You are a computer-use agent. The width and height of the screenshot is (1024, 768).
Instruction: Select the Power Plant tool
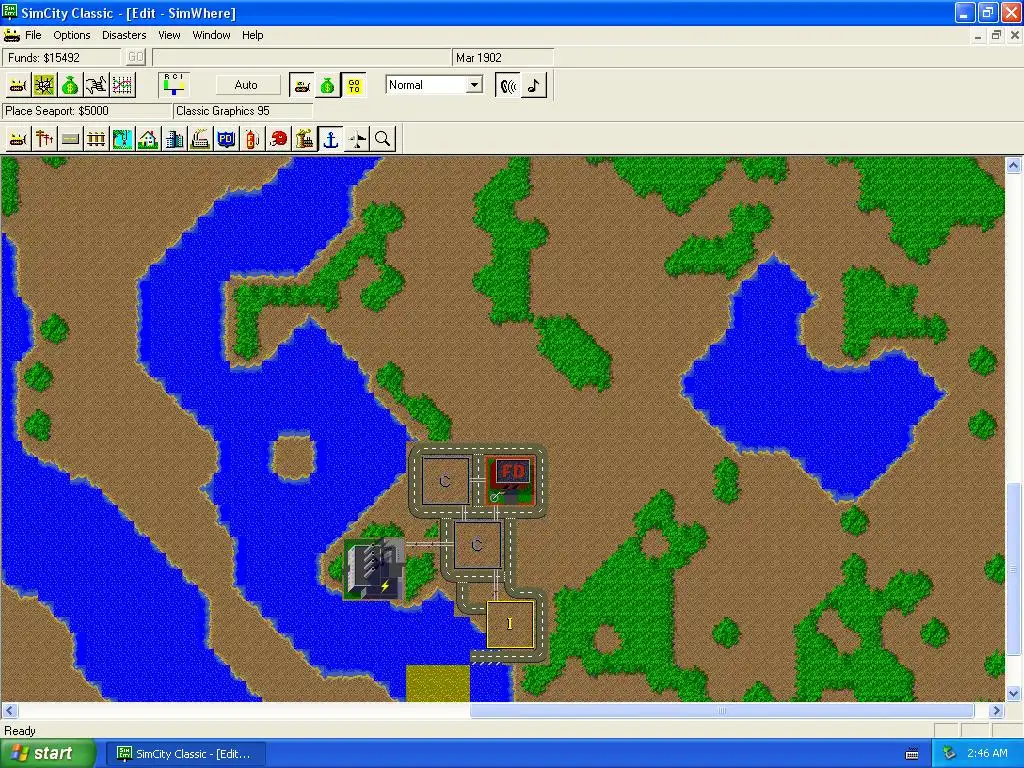[x=305, y=139]
